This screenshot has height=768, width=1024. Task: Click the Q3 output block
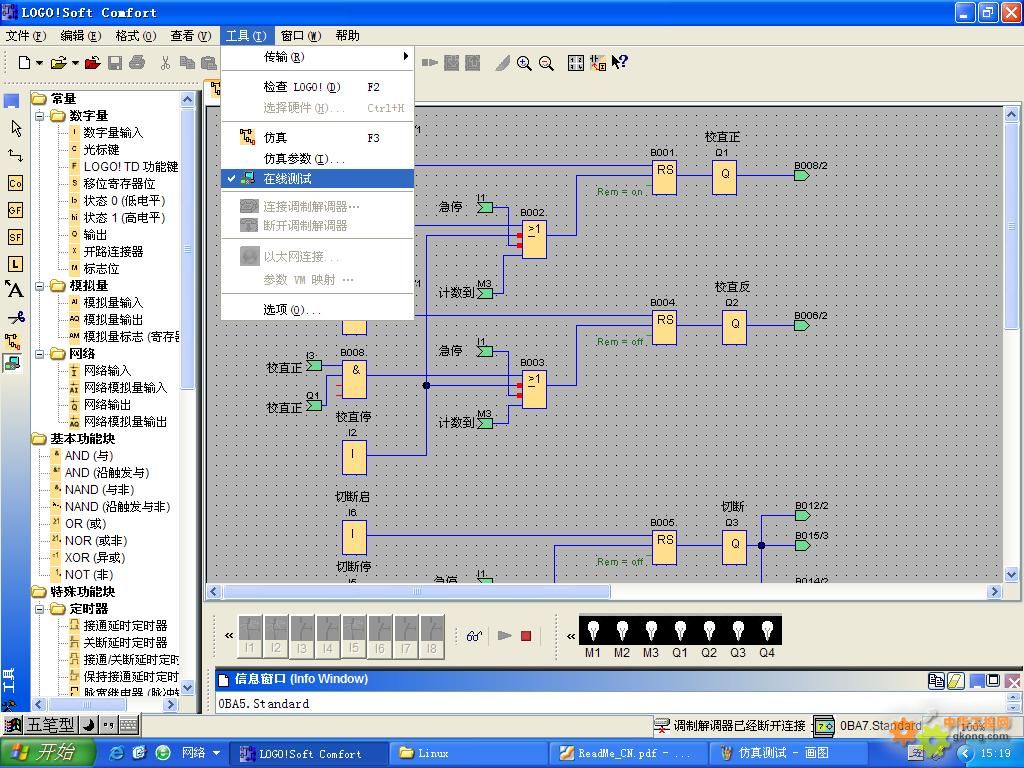tap(735, 547)
